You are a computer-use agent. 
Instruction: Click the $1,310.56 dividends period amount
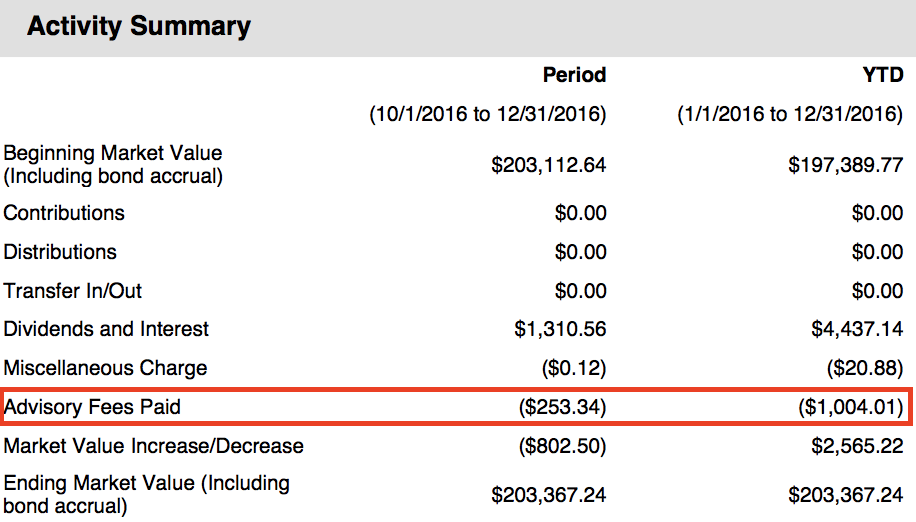point(560,329)
